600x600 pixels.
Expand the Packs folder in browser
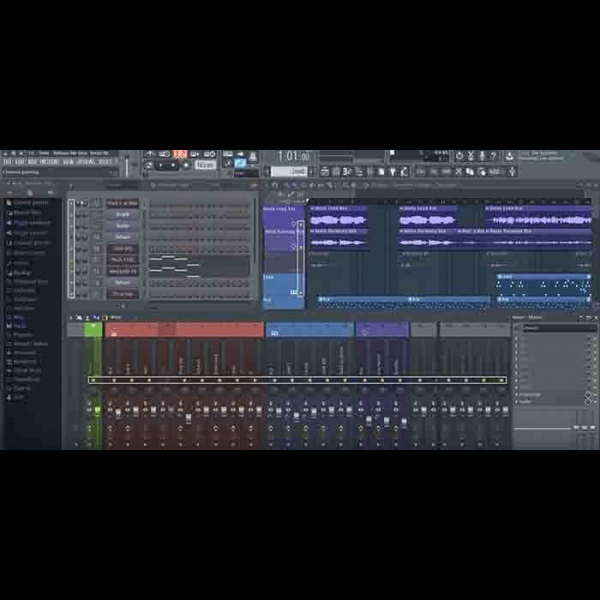pos(20,325)
